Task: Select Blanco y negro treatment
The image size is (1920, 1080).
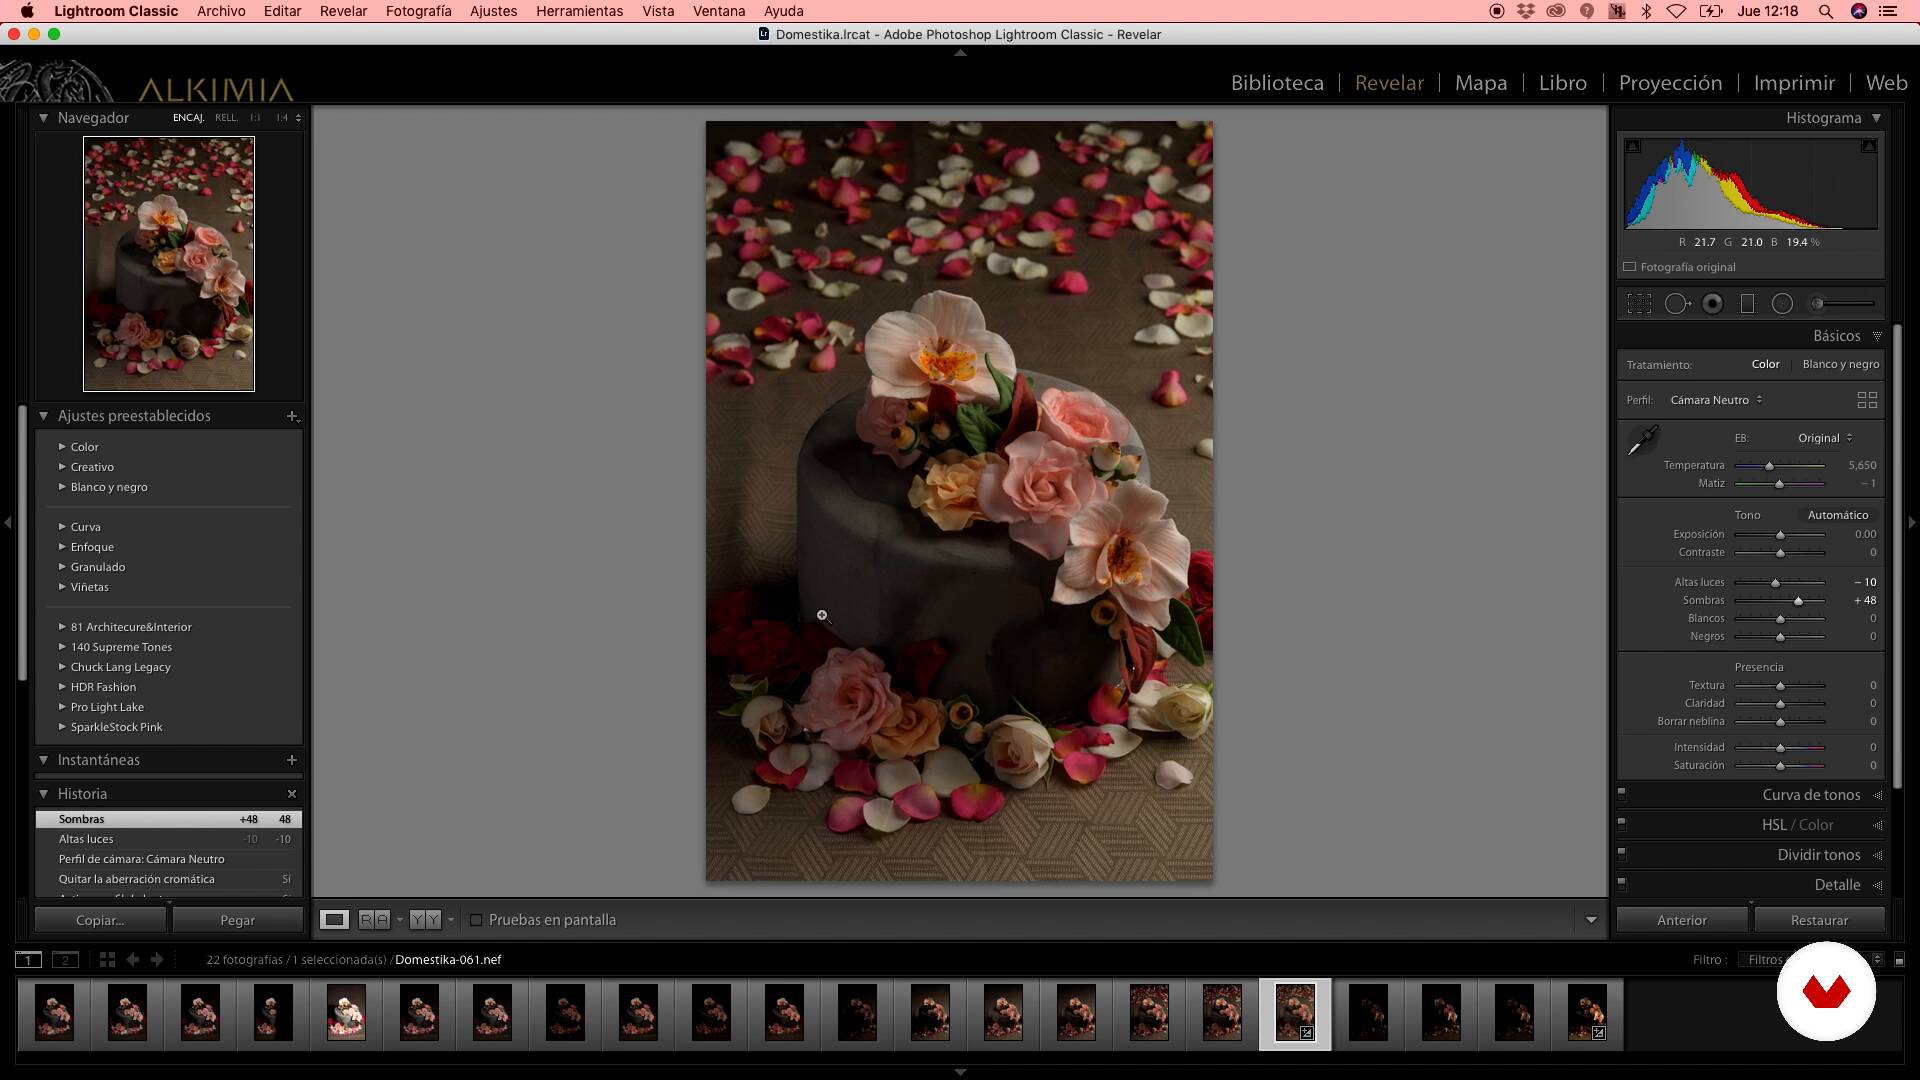Action: pyautogui.click(x=1841, y=364)
